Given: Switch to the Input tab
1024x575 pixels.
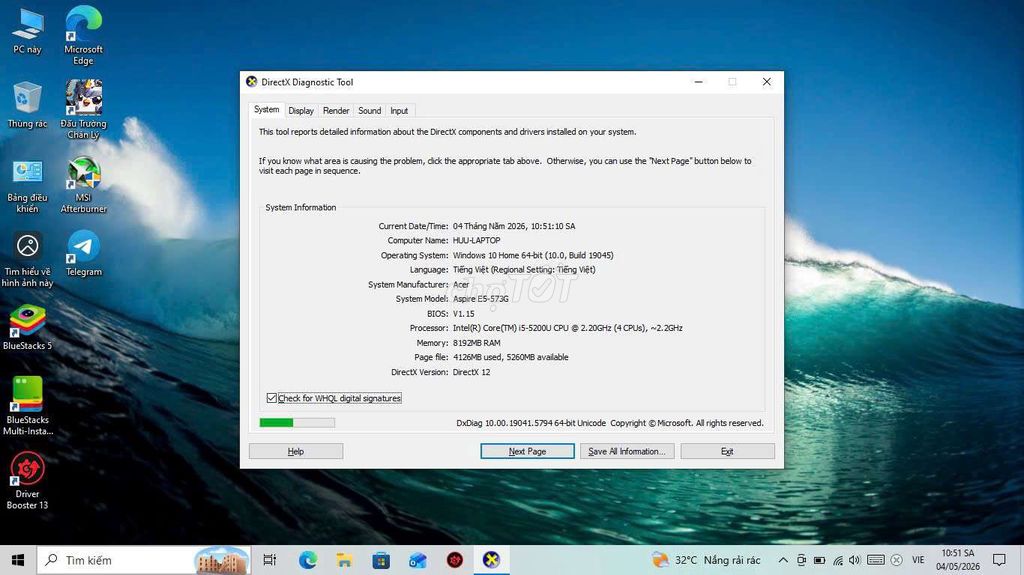Looking at the screenshot, I should (399, 111).
